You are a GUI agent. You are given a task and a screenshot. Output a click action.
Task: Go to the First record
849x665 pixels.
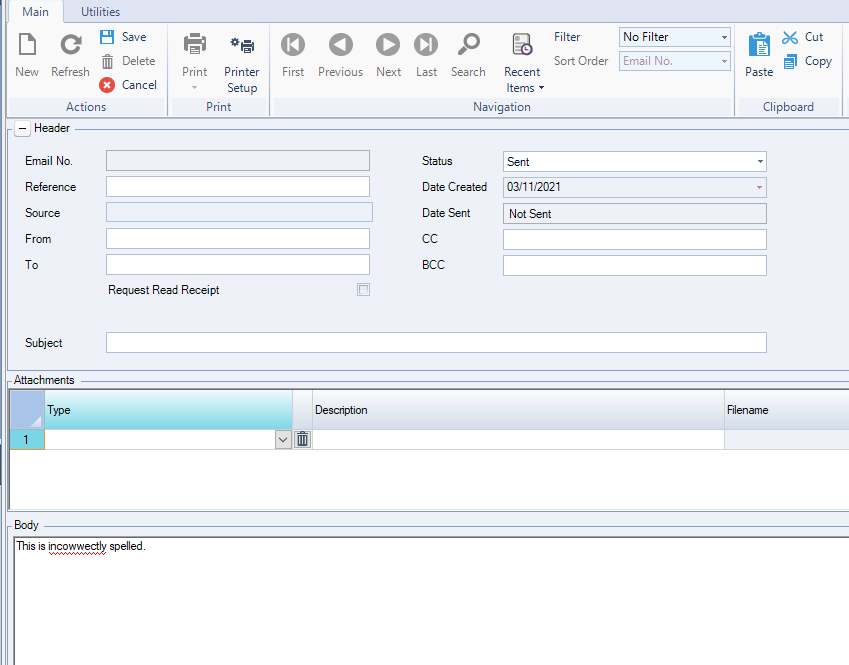[x=293, y=45]
